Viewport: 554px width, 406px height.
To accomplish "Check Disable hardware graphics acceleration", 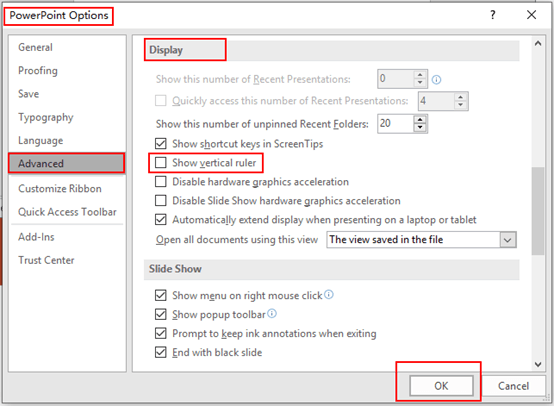I will point(161,182).
